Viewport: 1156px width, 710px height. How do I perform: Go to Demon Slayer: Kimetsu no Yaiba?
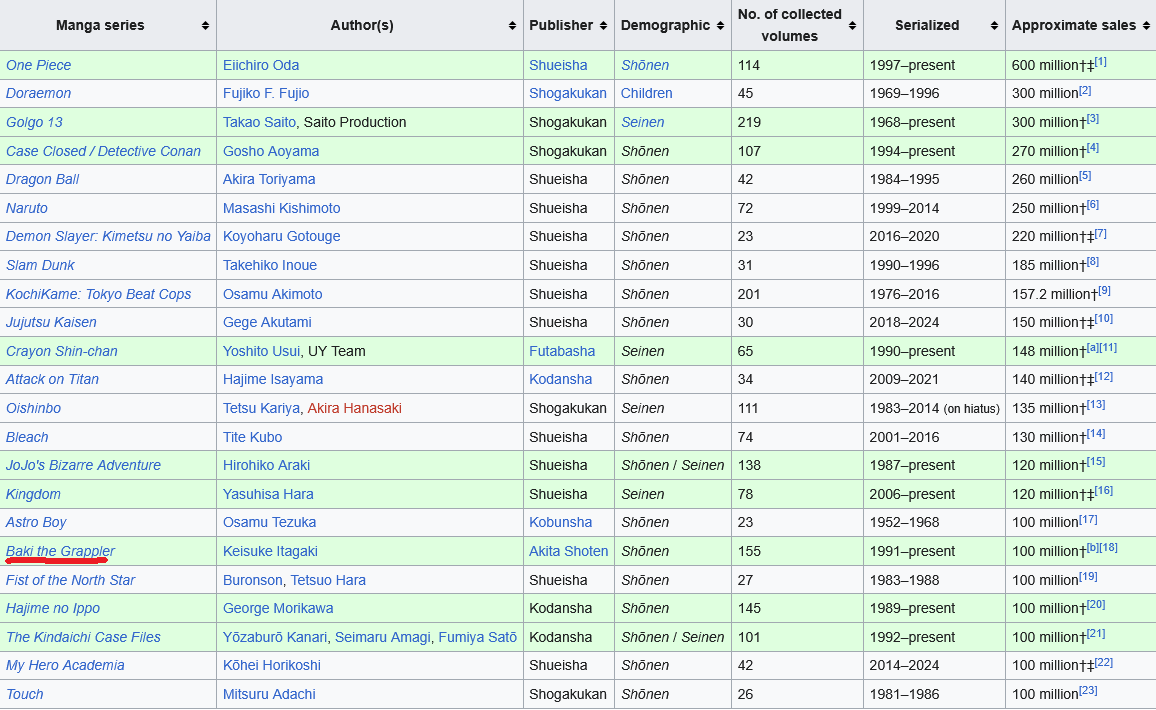108,236
